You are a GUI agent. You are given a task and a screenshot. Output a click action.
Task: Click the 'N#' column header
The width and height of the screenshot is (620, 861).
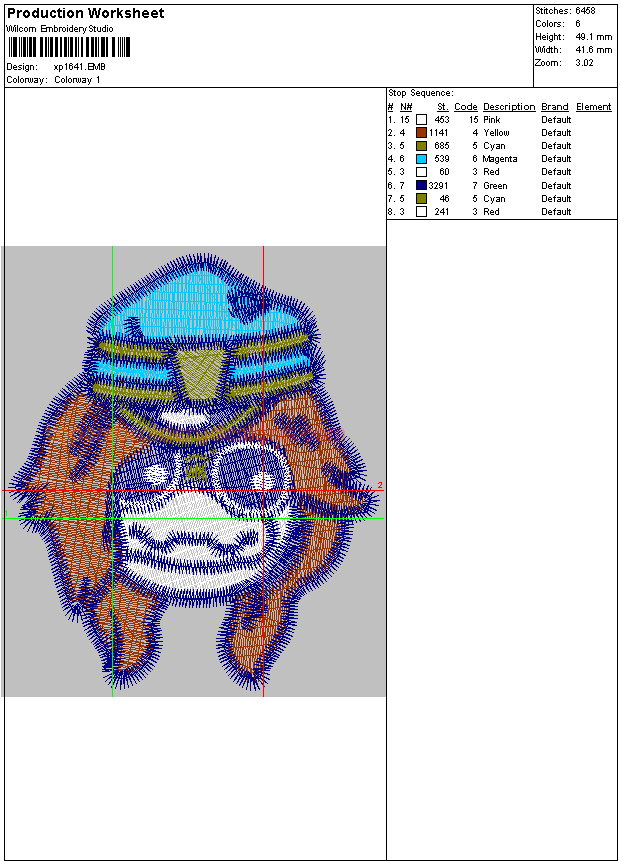point(406,107)
